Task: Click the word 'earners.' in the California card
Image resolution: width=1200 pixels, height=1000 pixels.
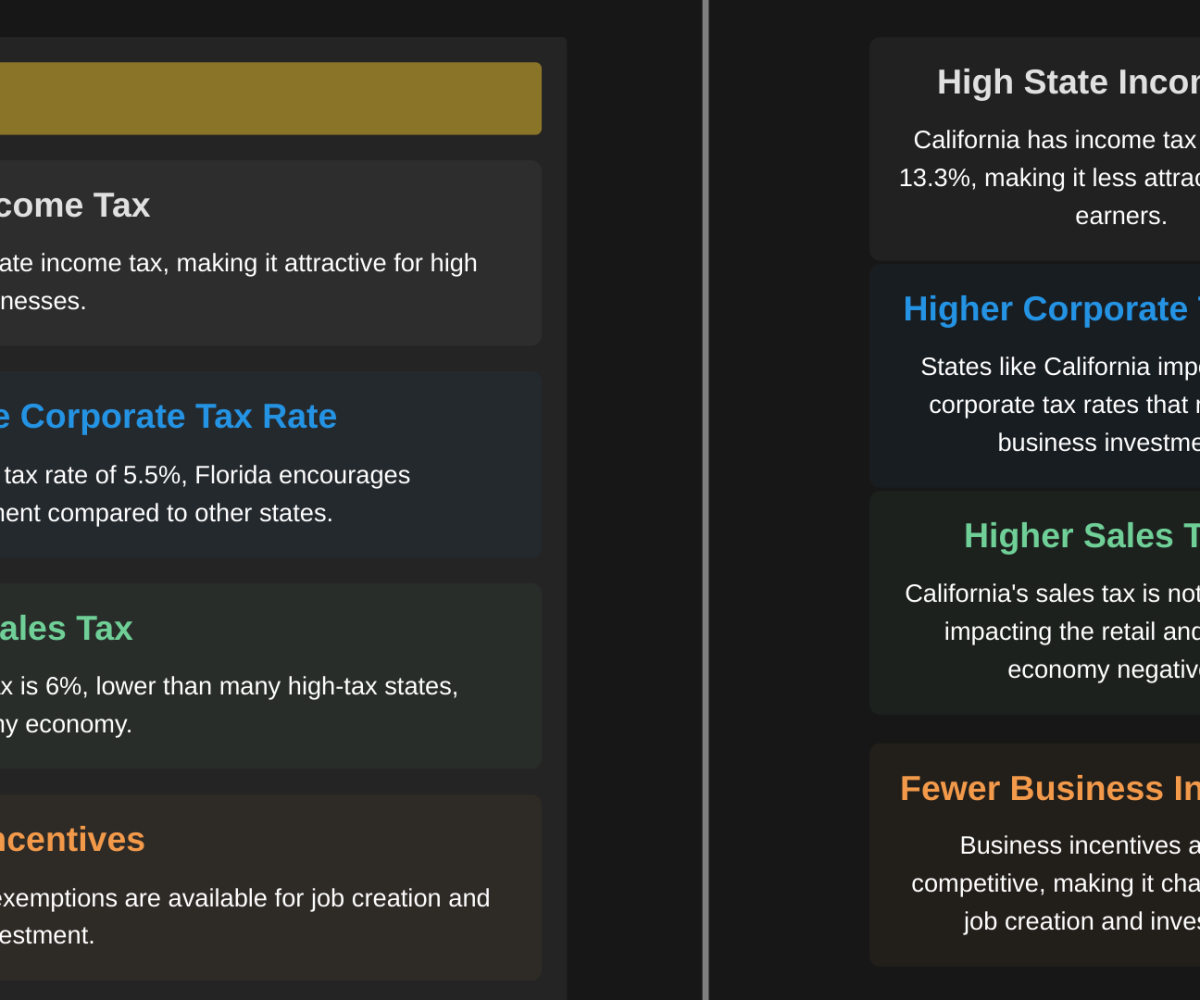Action: (x=1121, y=216)
